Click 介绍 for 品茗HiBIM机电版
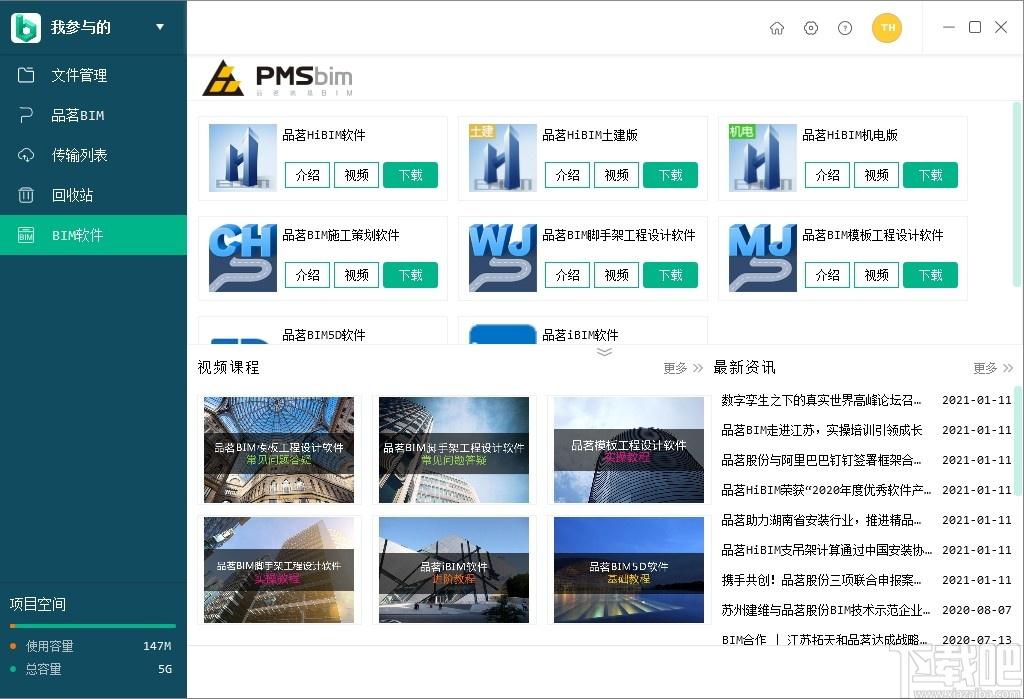This screenshot has height=699, width=1024. pyautogui.click(x=827, y=175)
